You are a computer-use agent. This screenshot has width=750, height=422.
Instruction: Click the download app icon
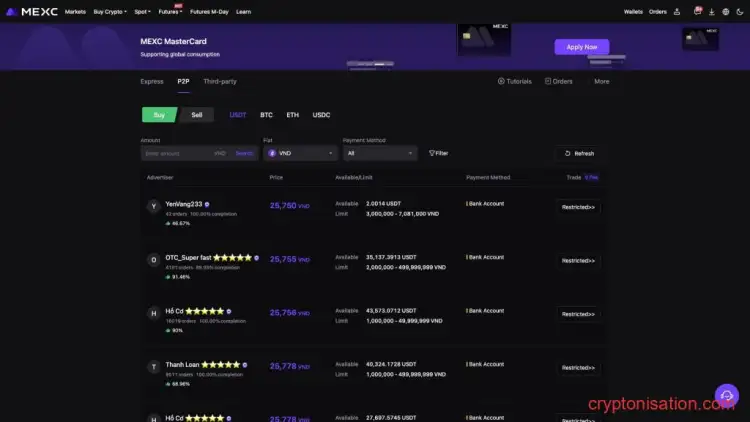coord(712,11)
